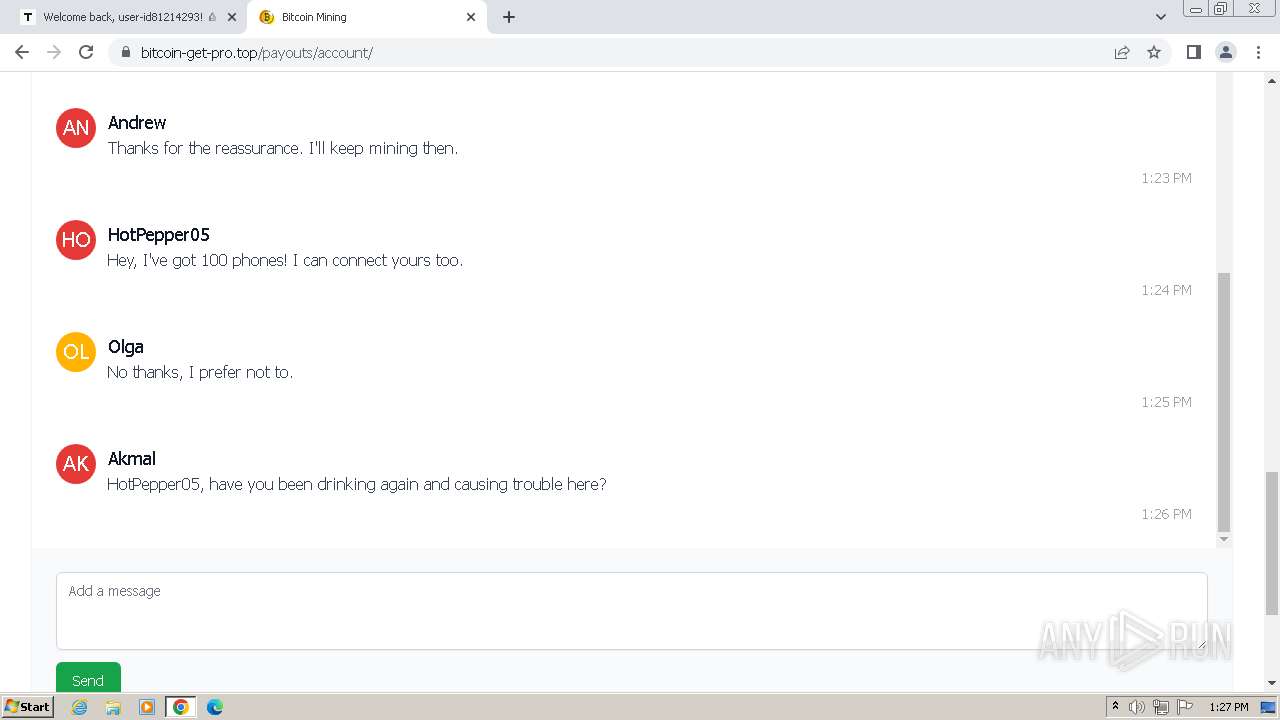
Task: Click Andrew's AN avatar
Action: 76,128
